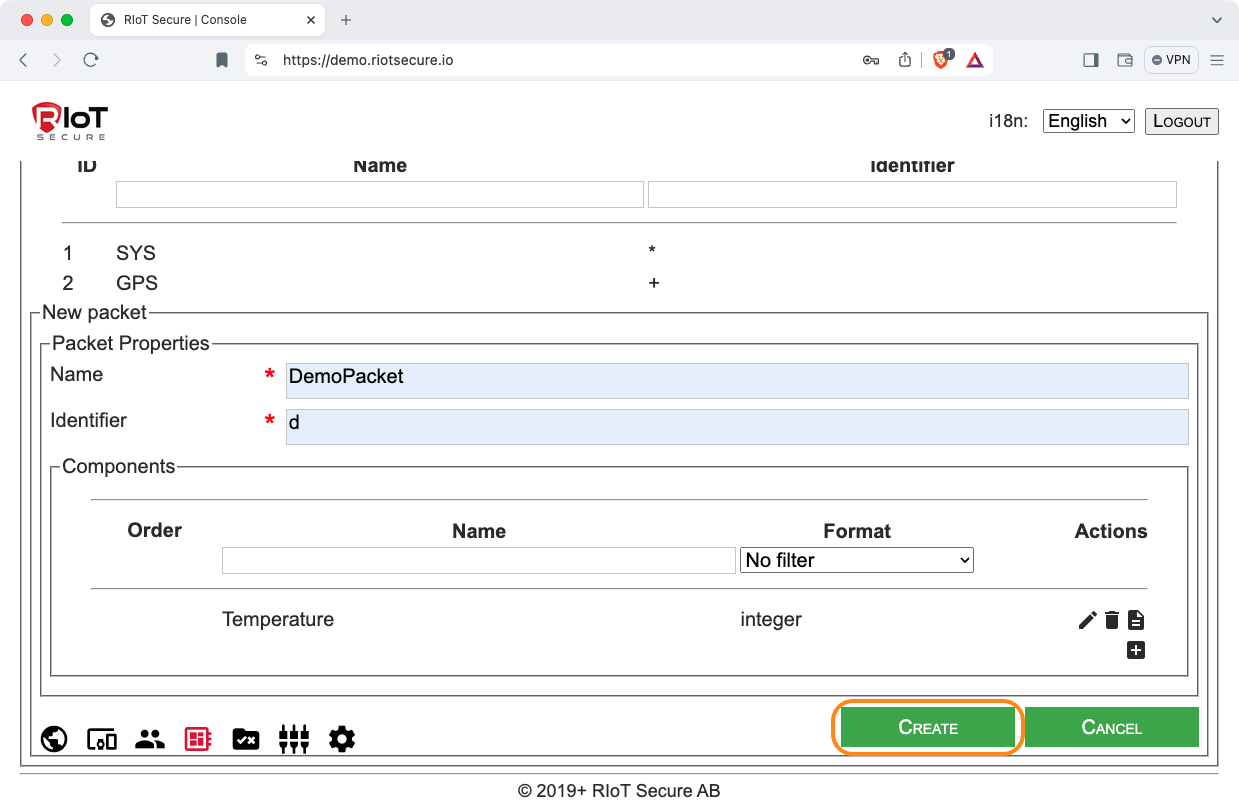
Task: Open the English language dropdown
Action: 1088,121
